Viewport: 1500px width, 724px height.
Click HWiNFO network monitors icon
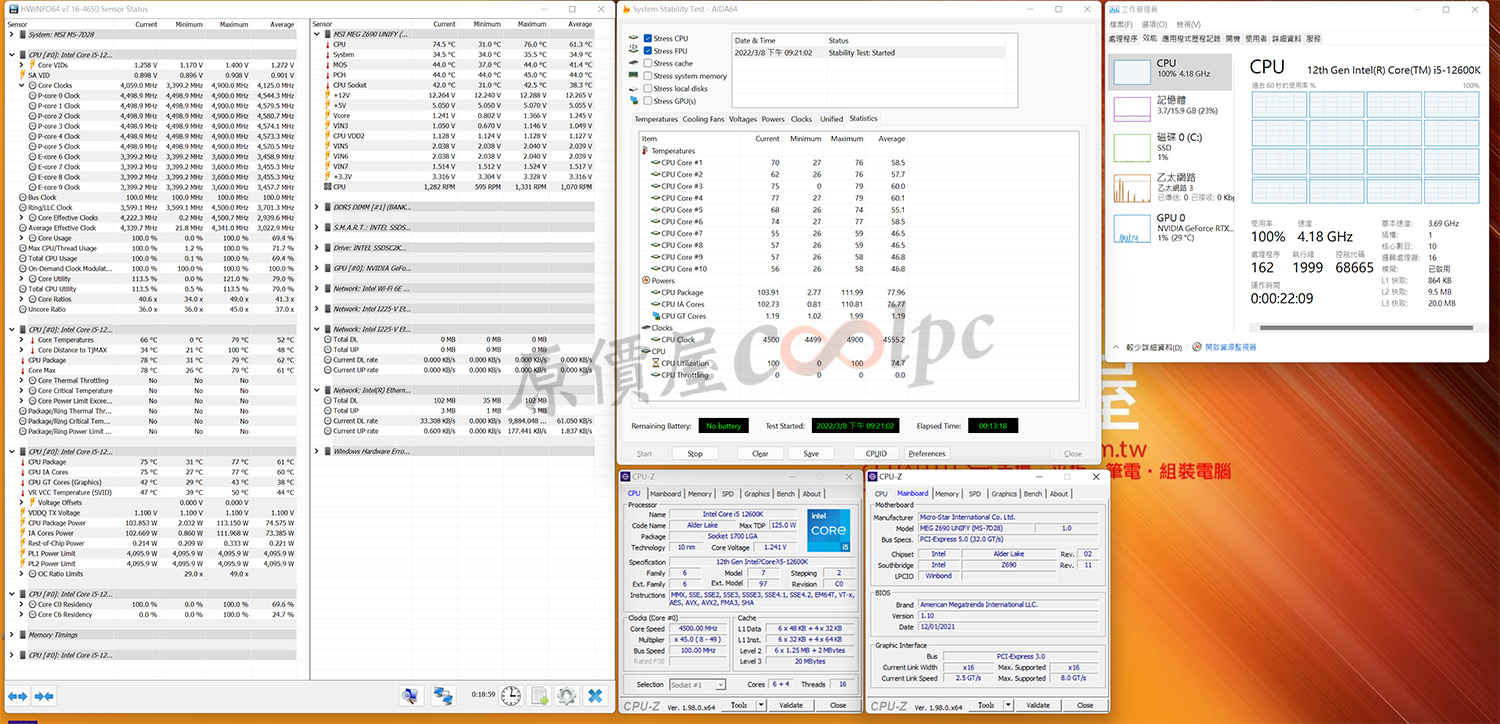pos(443,695)
